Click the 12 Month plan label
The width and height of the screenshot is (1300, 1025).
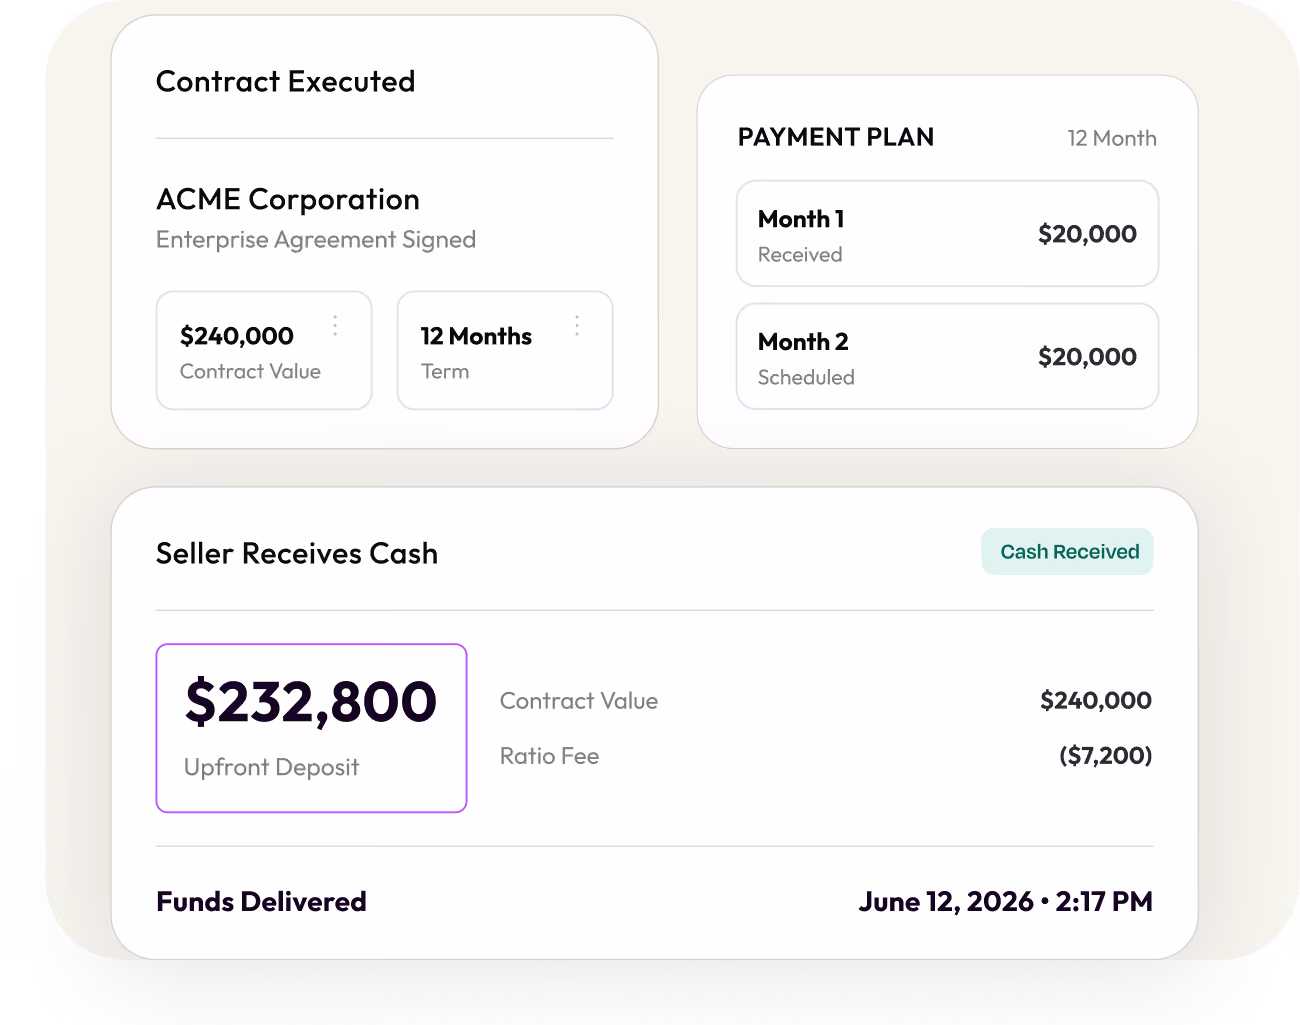[1112, 138]
